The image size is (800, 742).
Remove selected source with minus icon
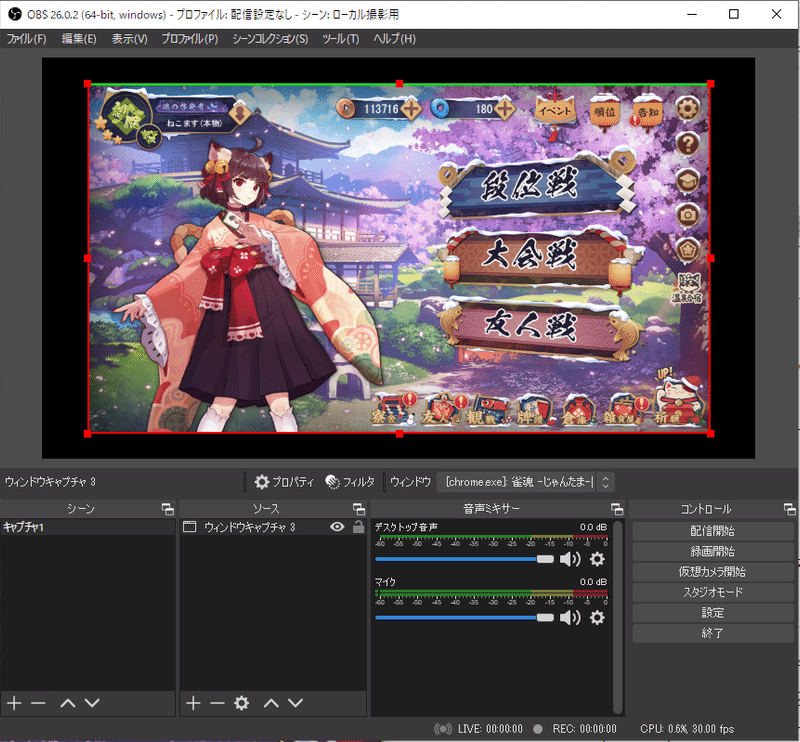click(217, 703)
